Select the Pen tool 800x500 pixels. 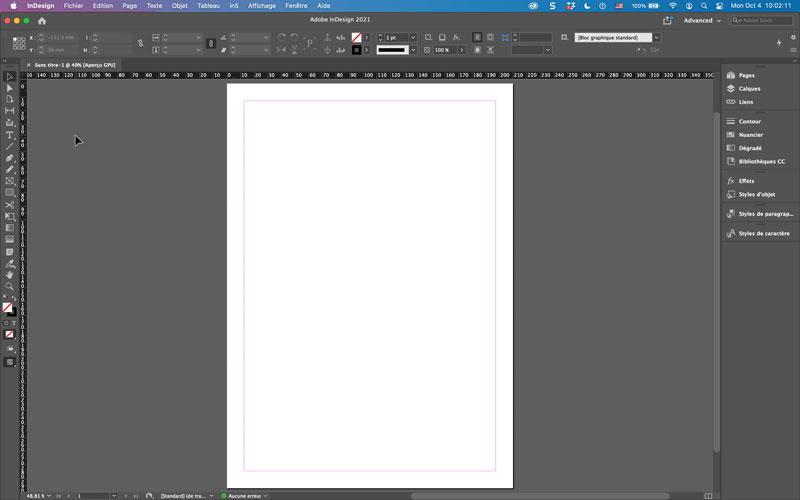pyautogui.click(x=10, y=158)
